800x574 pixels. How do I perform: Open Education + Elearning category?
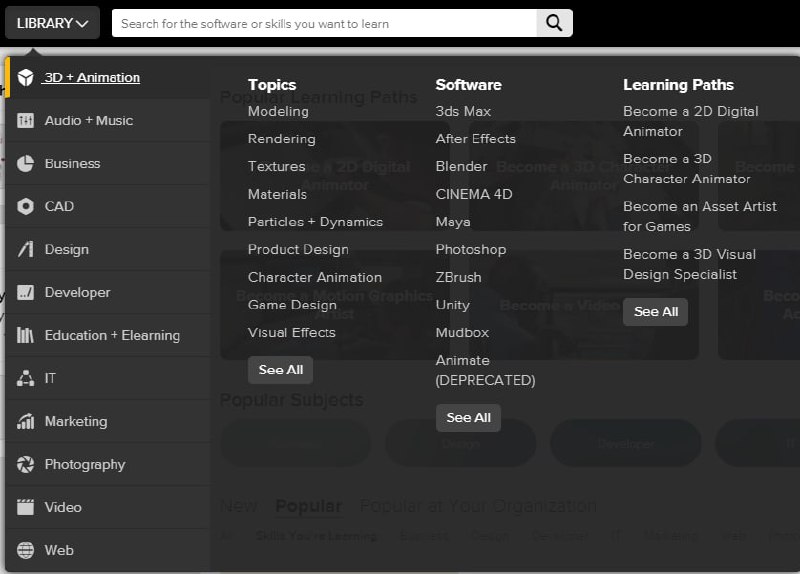coord(112,335)
